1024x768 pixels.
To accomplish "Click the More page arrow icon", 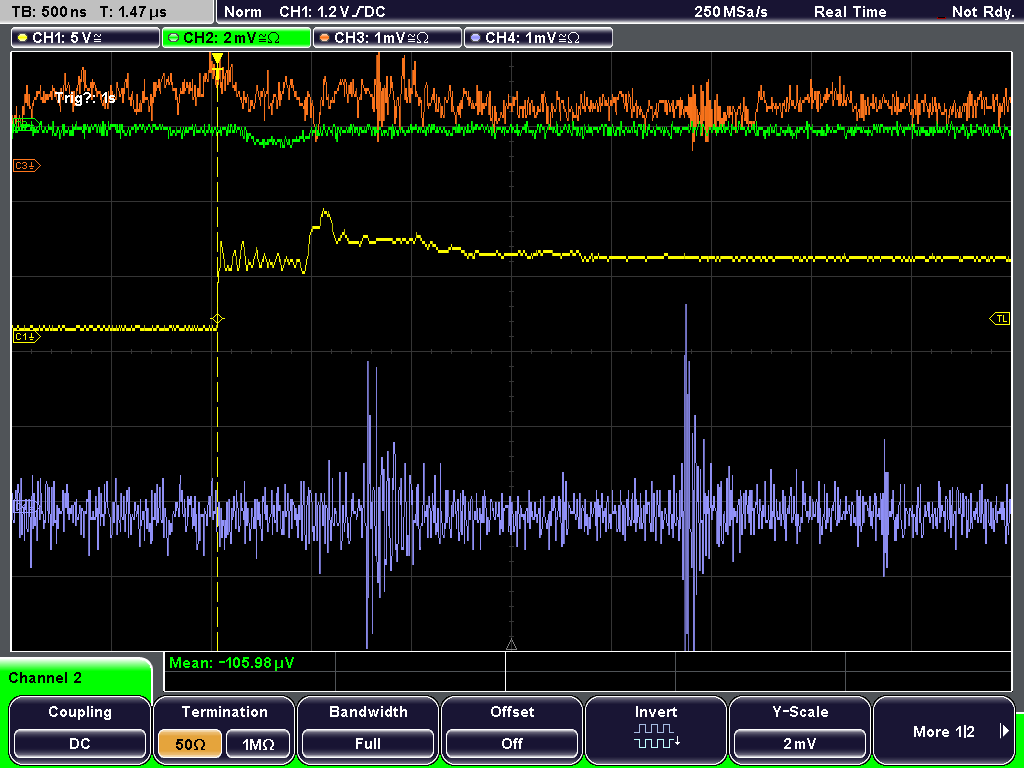I will point(1004,731).
